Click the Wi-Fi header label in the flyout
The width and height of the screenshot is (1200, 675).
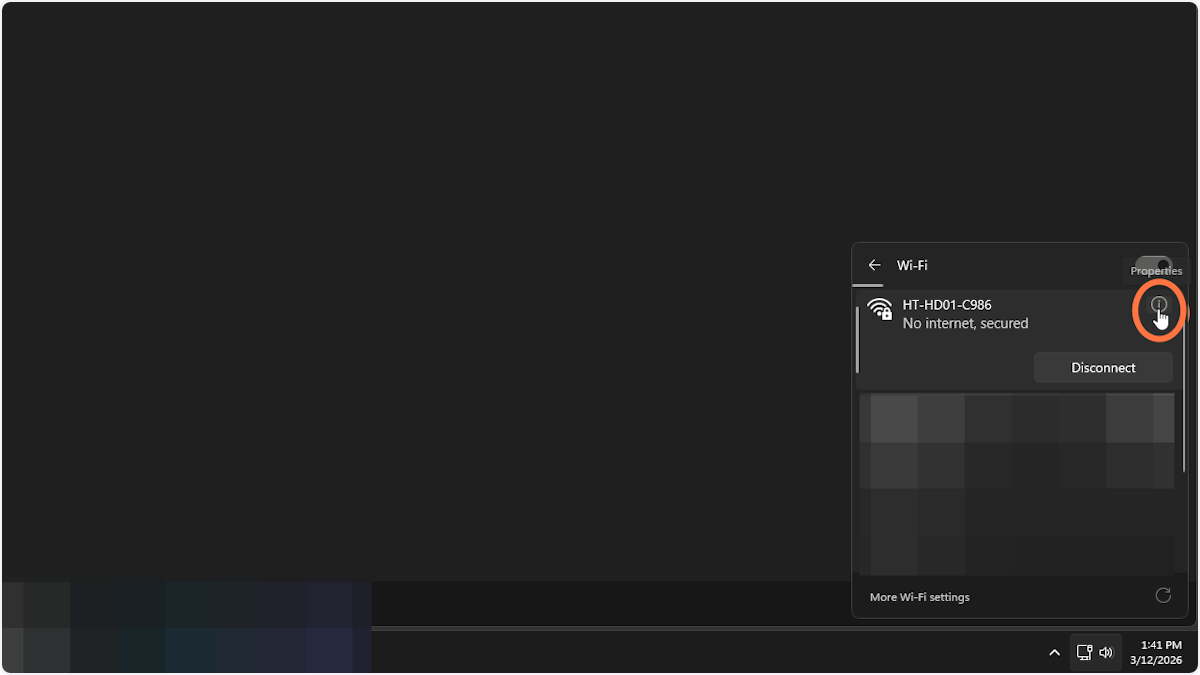pos(913,265)
